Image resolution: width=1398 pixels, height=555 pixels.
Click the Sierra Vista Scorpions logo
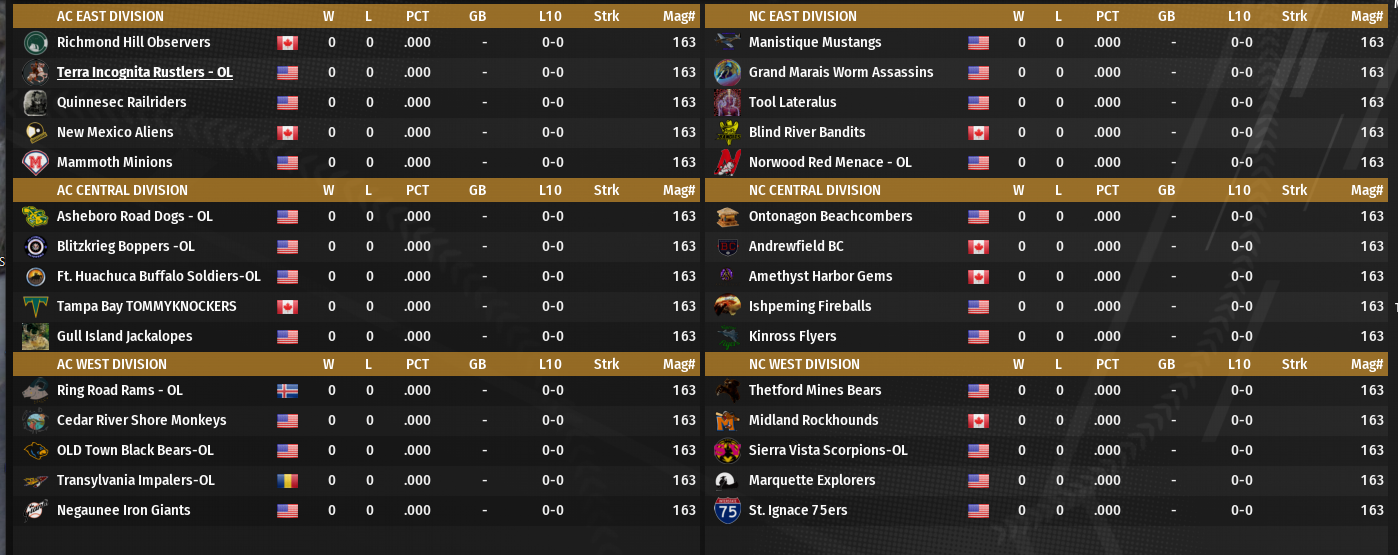tap(727, 450)
